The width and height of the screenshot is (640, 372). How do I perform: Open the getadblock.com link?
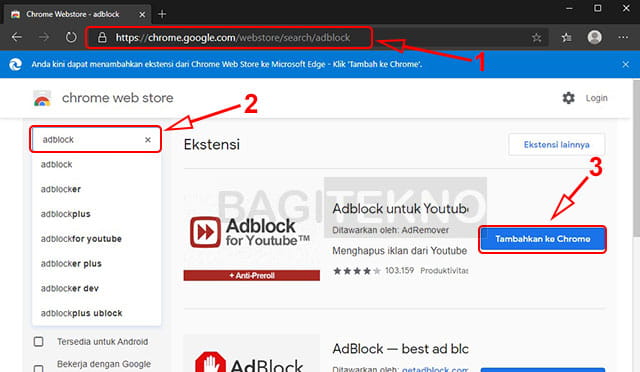click(x=435, y=369)
